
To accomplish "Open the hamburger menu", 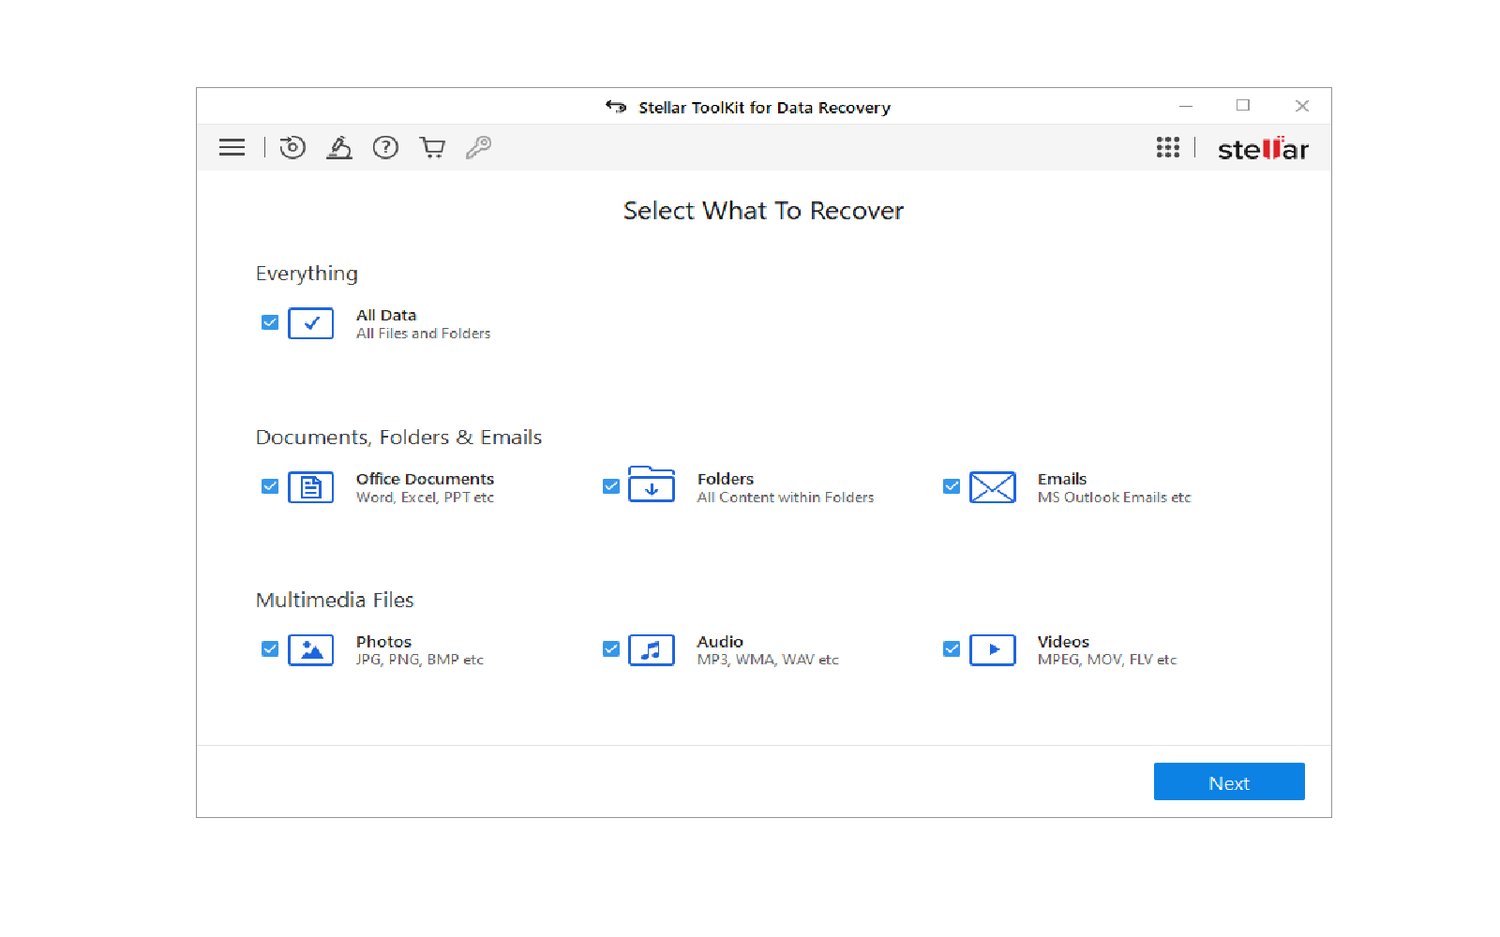I will [232, 148].
